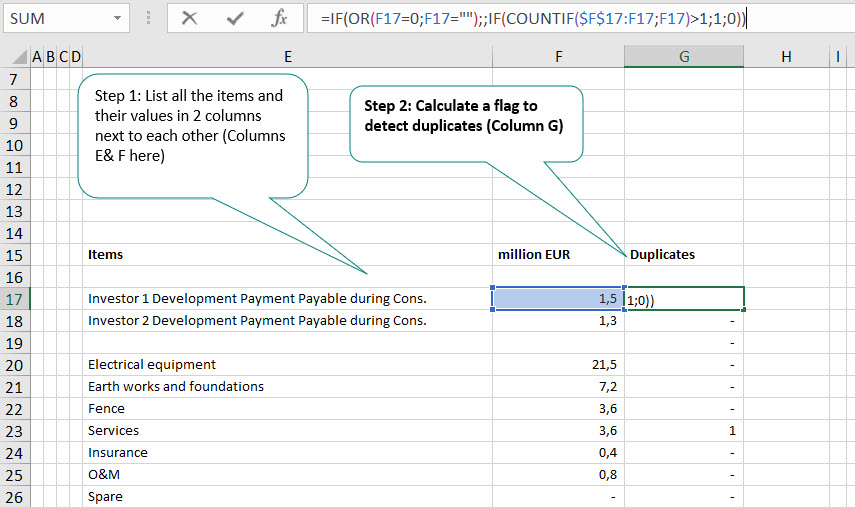Confirm the formula with the checkmark icon
855x507 pixels.
click(235, 19)
